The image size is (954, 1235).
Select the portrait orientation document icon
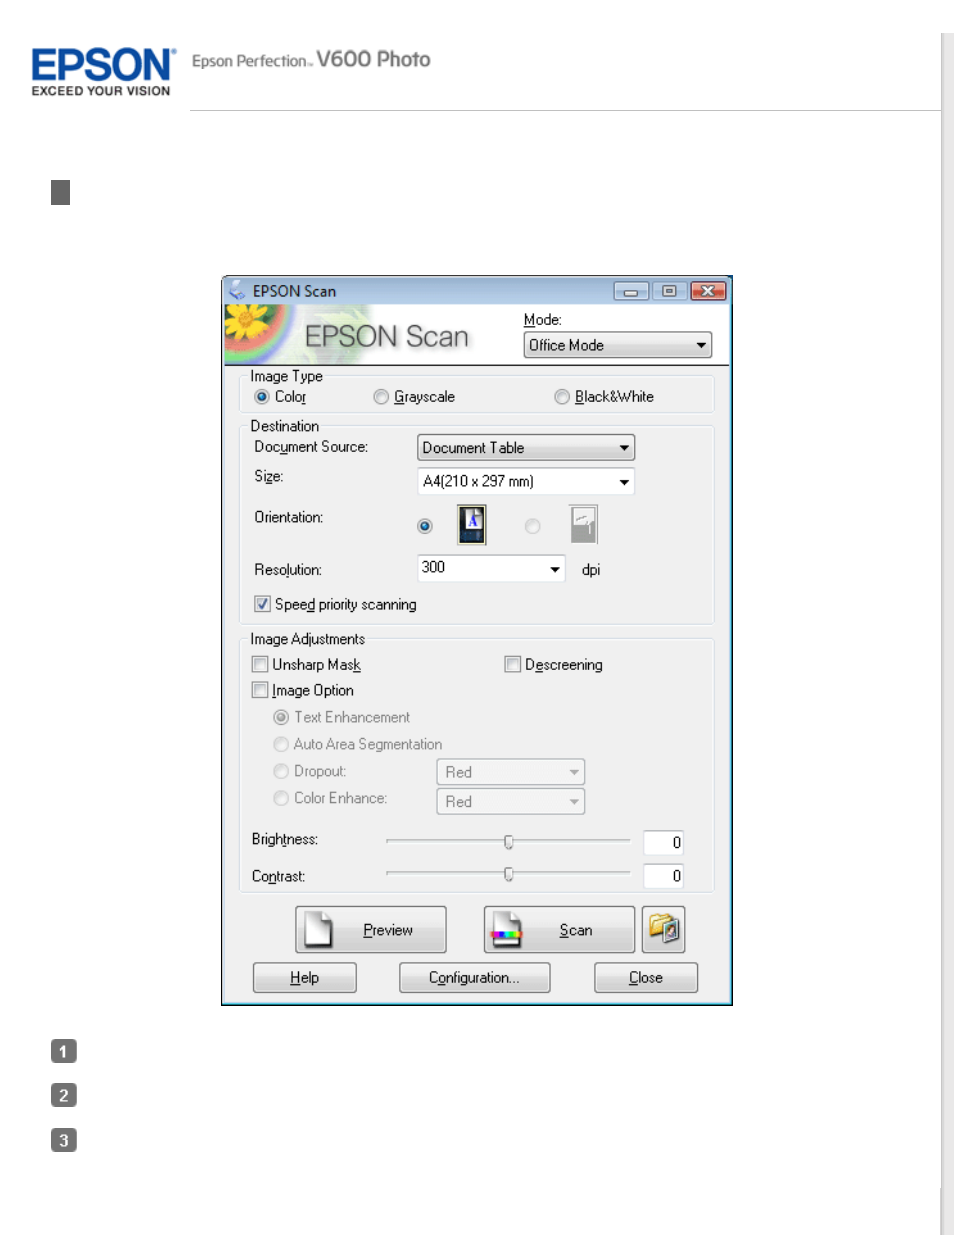(x=472, y=524)
